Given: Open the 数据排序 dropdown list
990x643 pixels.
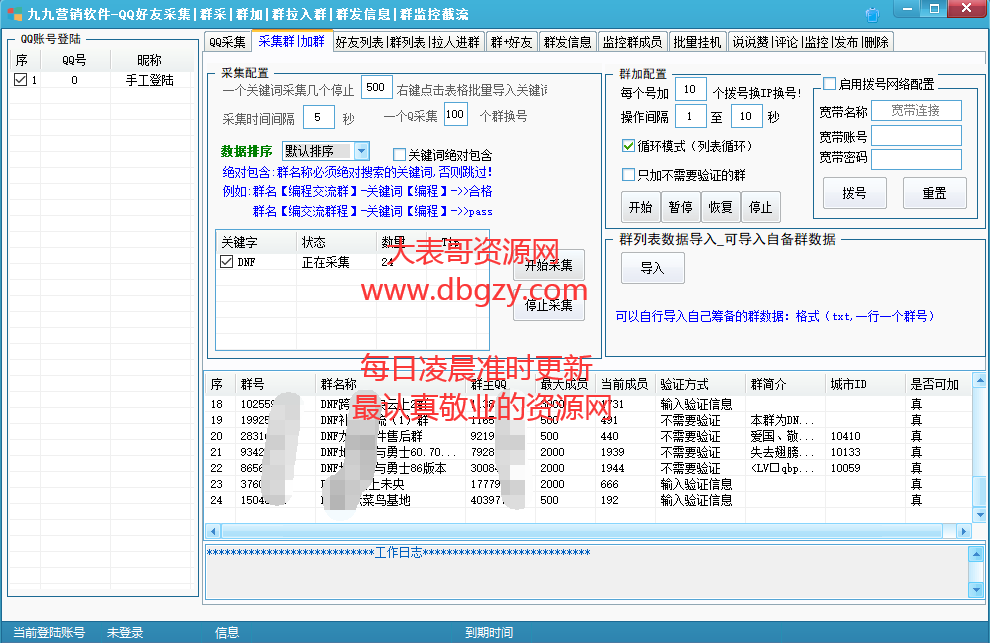Looking at the screenshot, I should [361, 151].
